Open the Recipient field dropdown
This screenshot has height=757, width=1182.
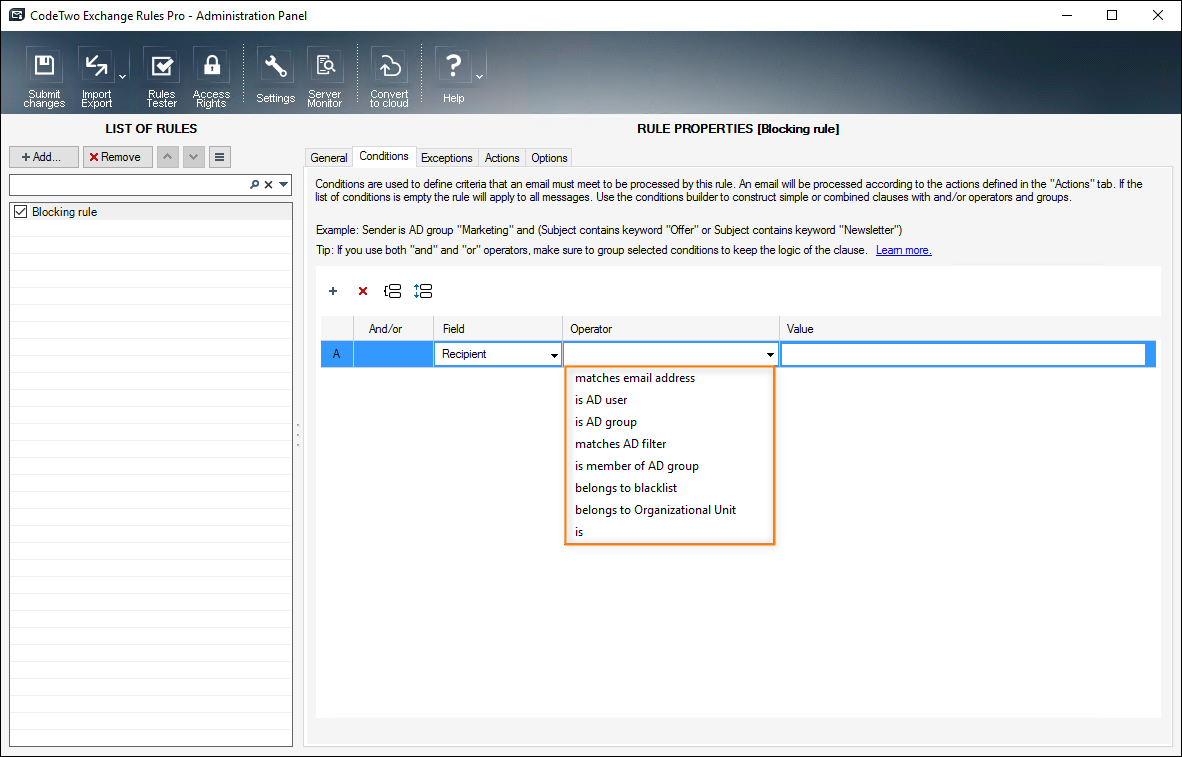click(554, 355)
